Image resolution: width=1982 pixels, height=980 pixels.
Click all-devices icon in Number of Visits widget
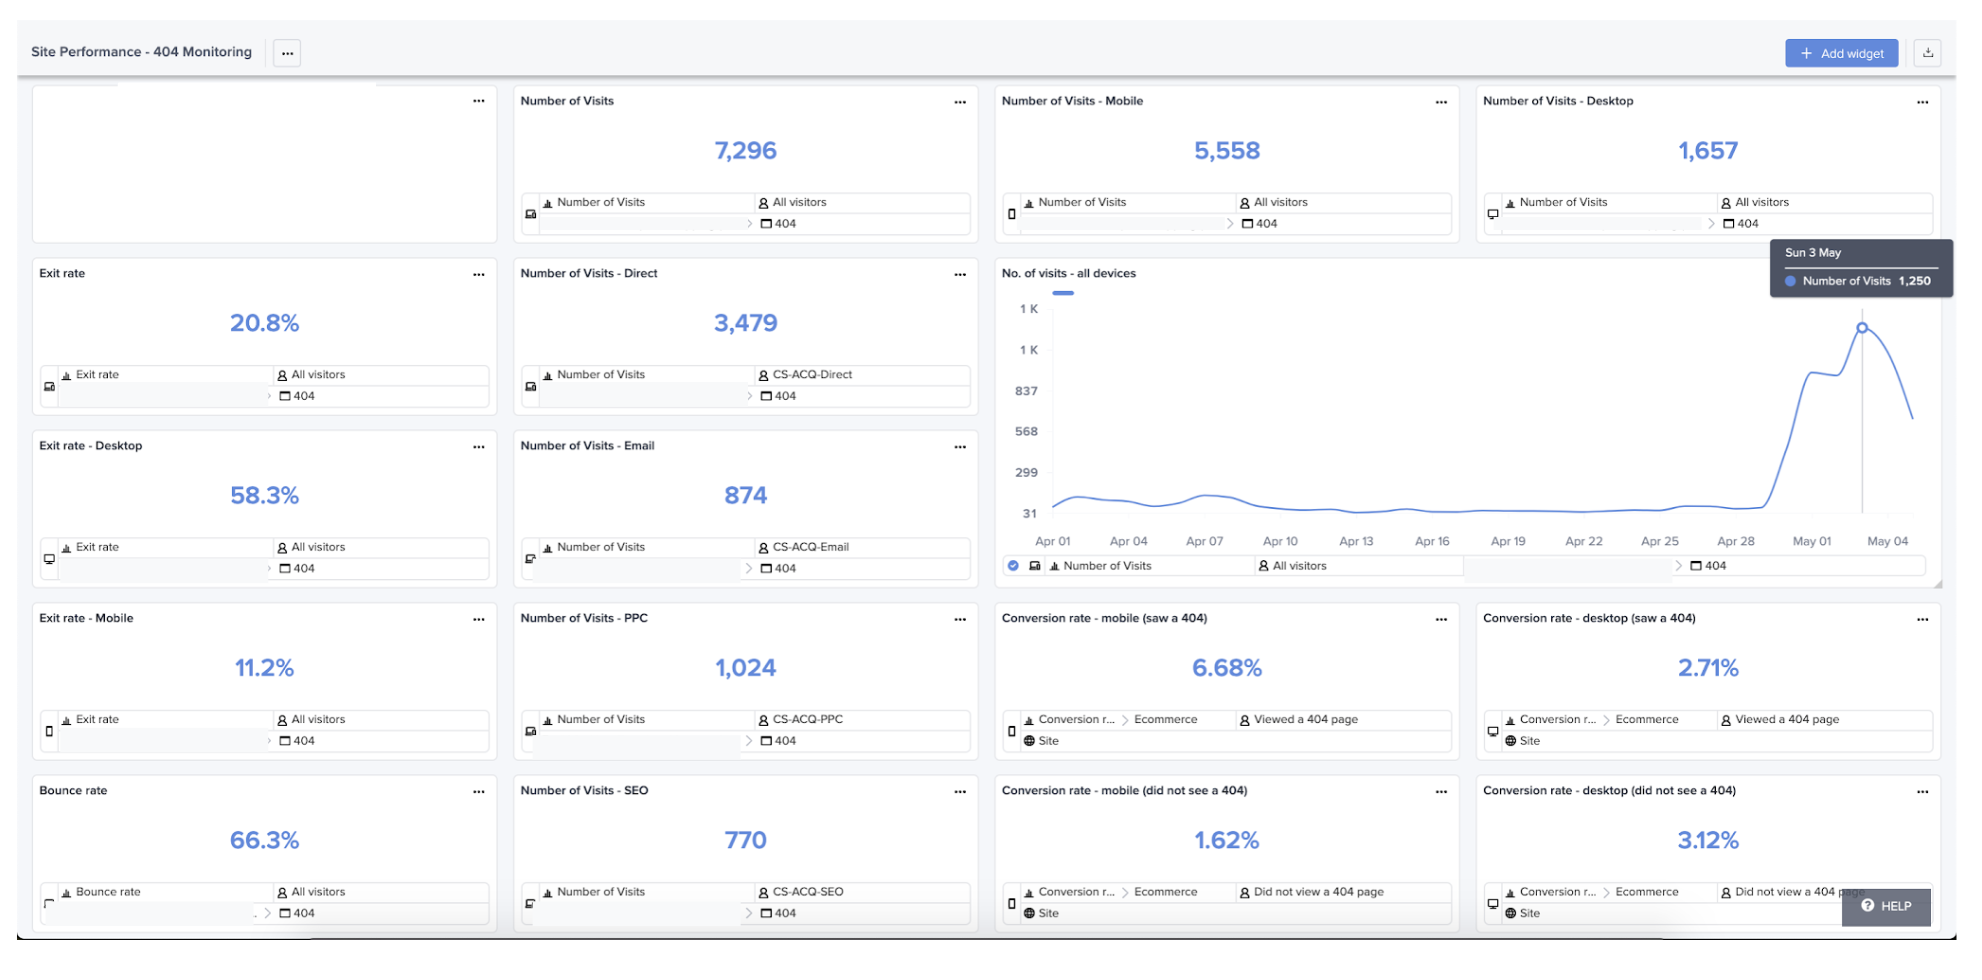click(530, 214)
